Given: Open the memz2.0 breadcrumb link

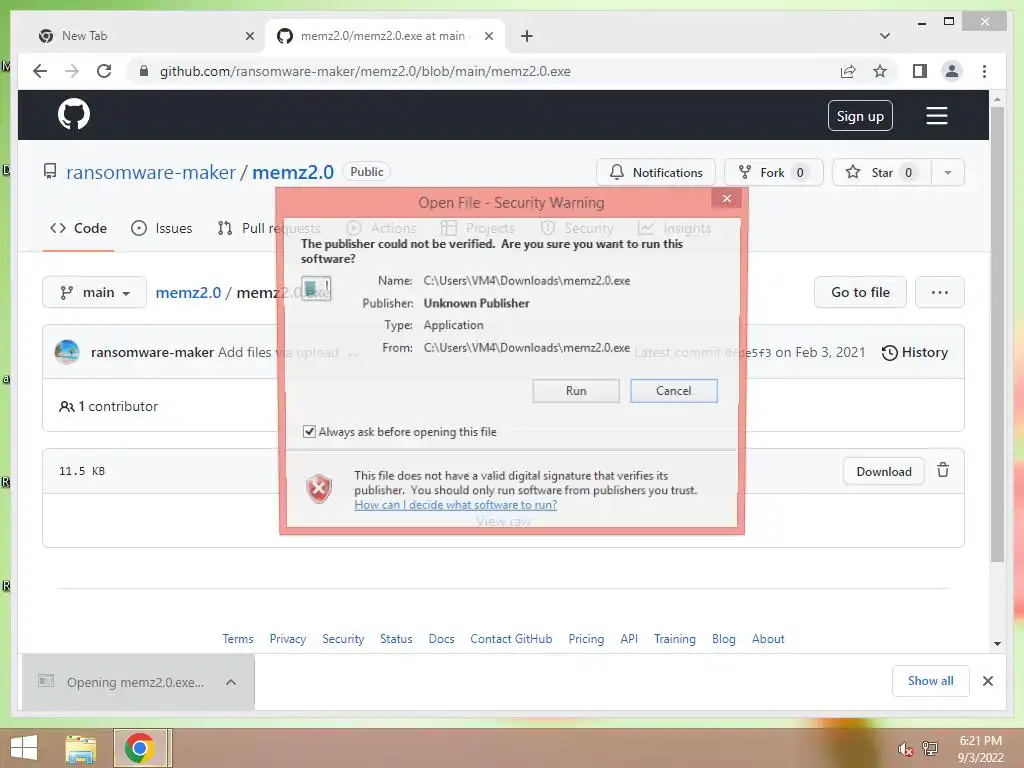Looking at the screenshot, I should click(188, 293).
